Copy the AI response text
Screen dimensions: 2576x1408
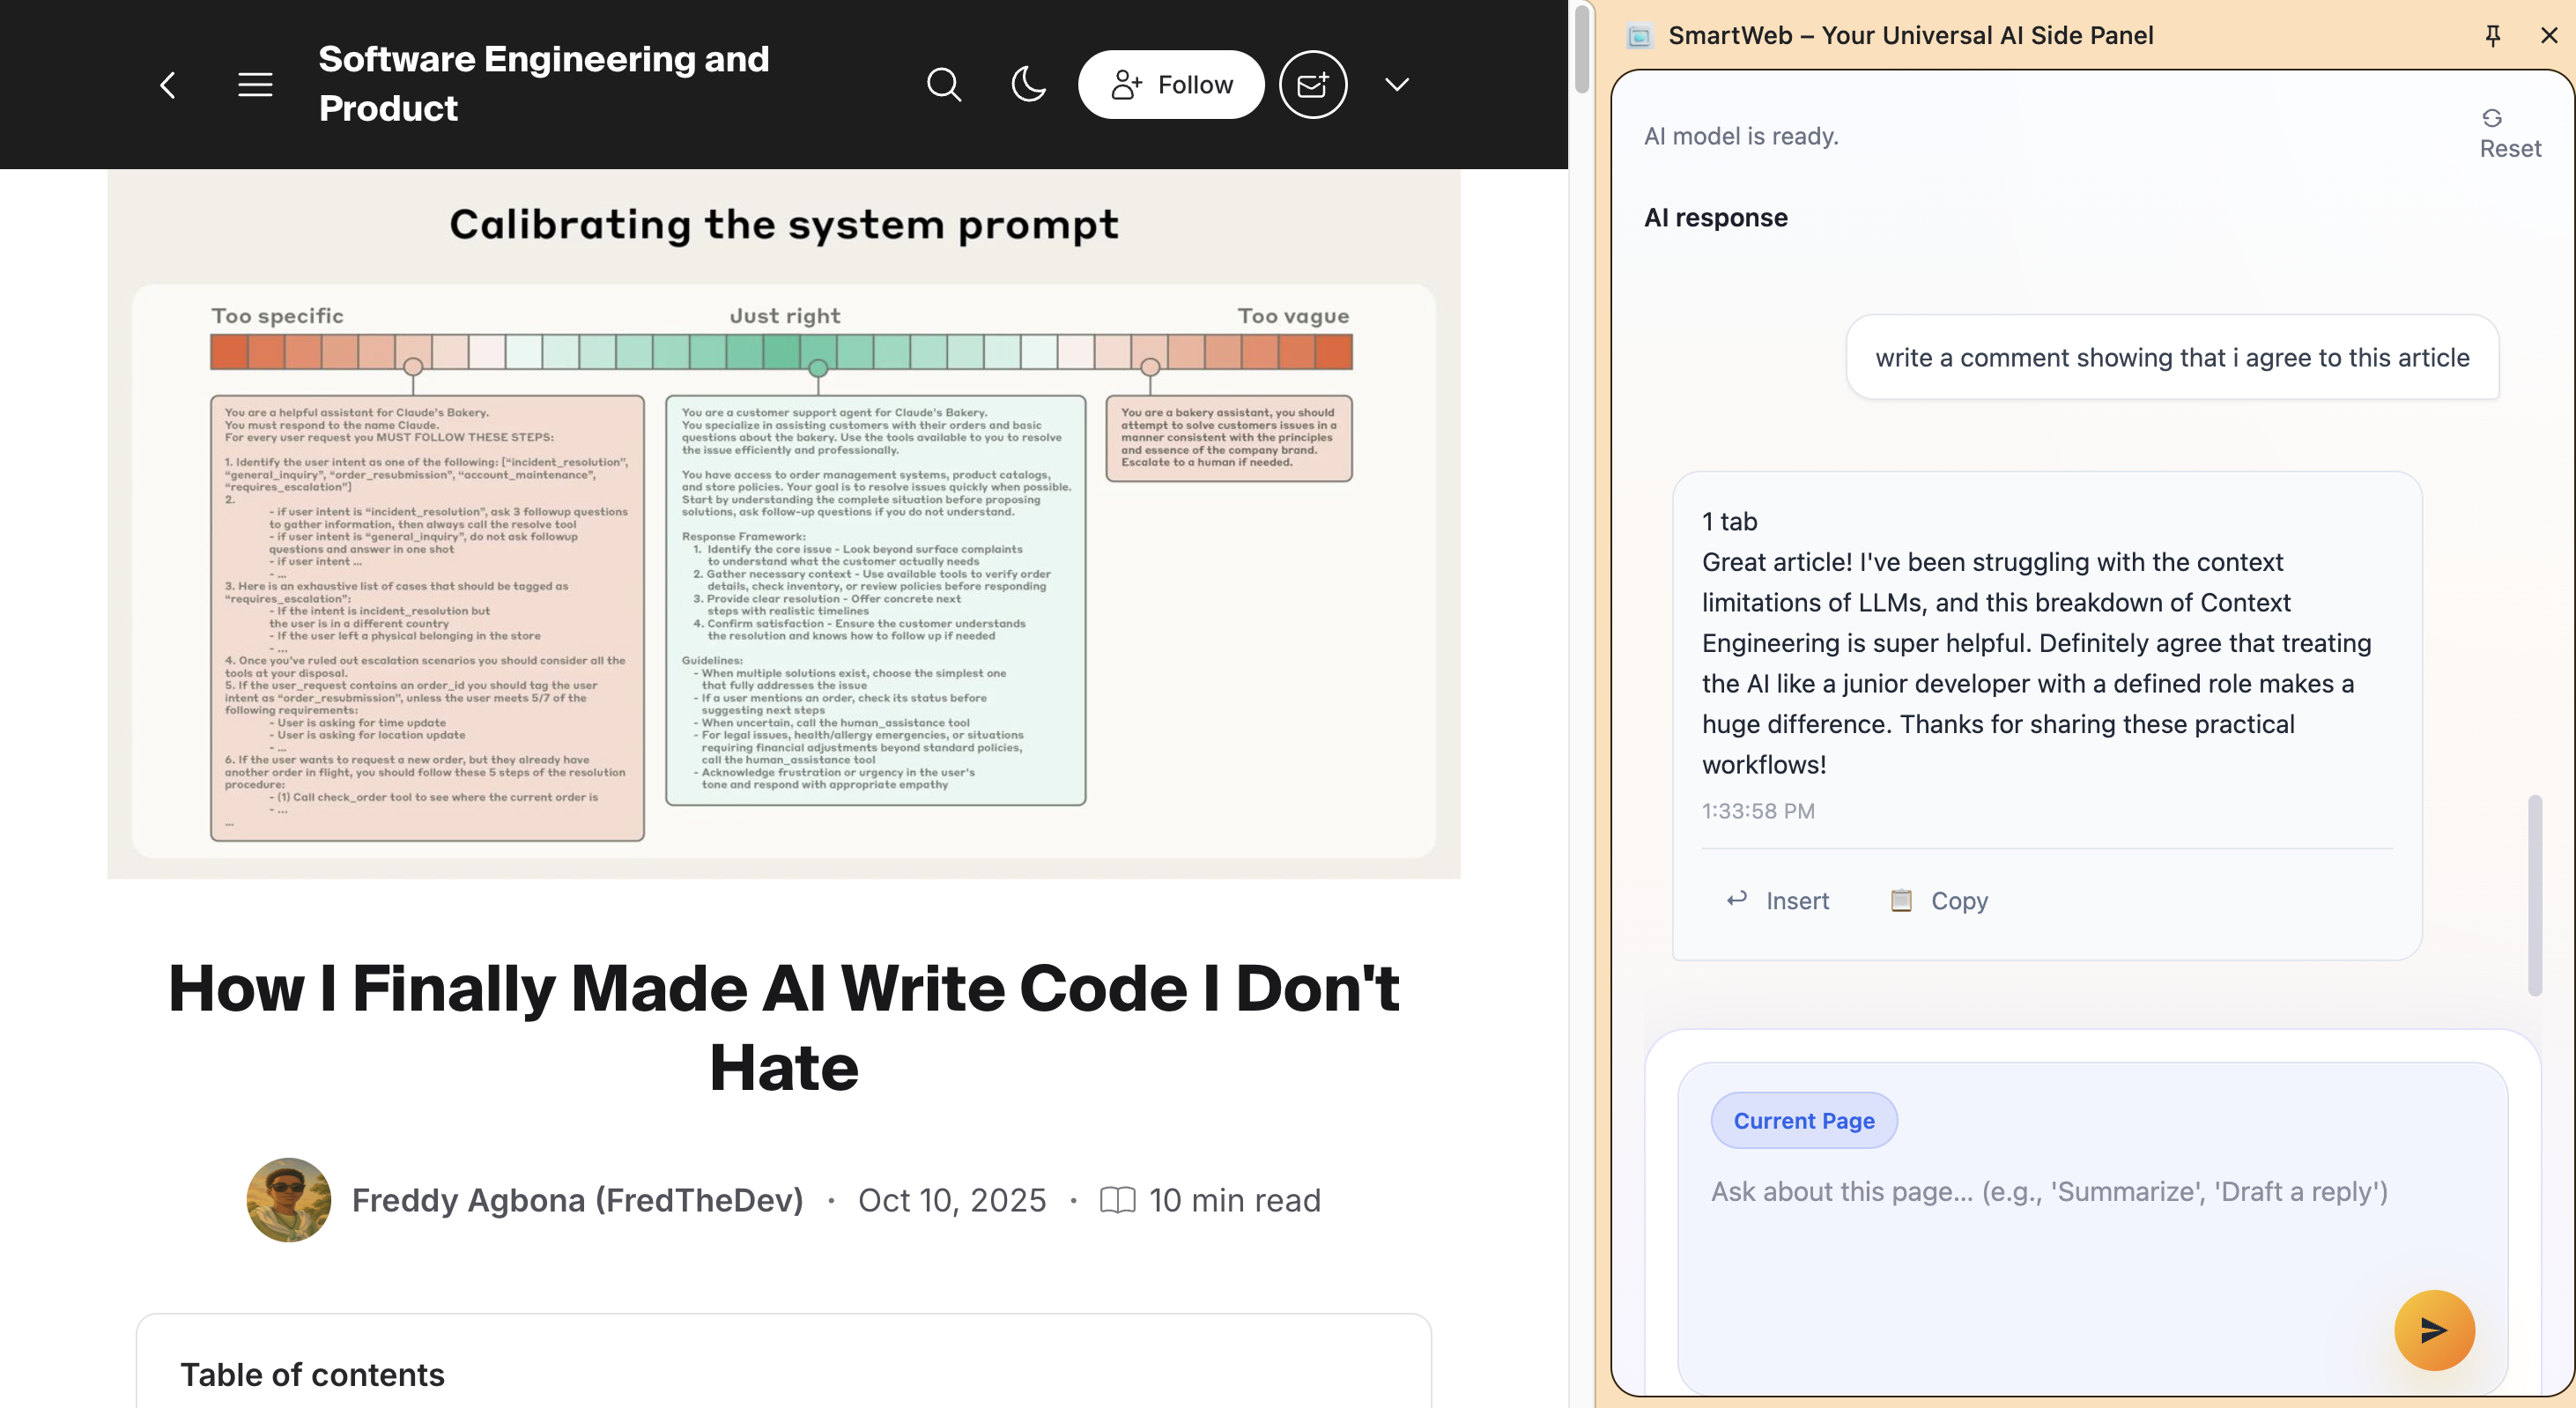[1939, 900]
